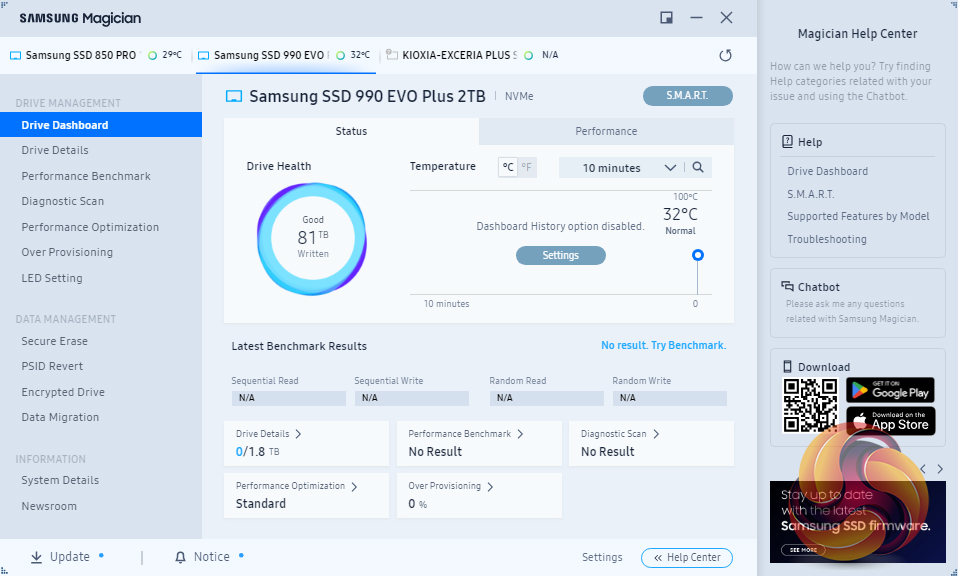Select the Celsius temperature unit
This screenshot has height=576, width=958.
(x=508, y=167)
